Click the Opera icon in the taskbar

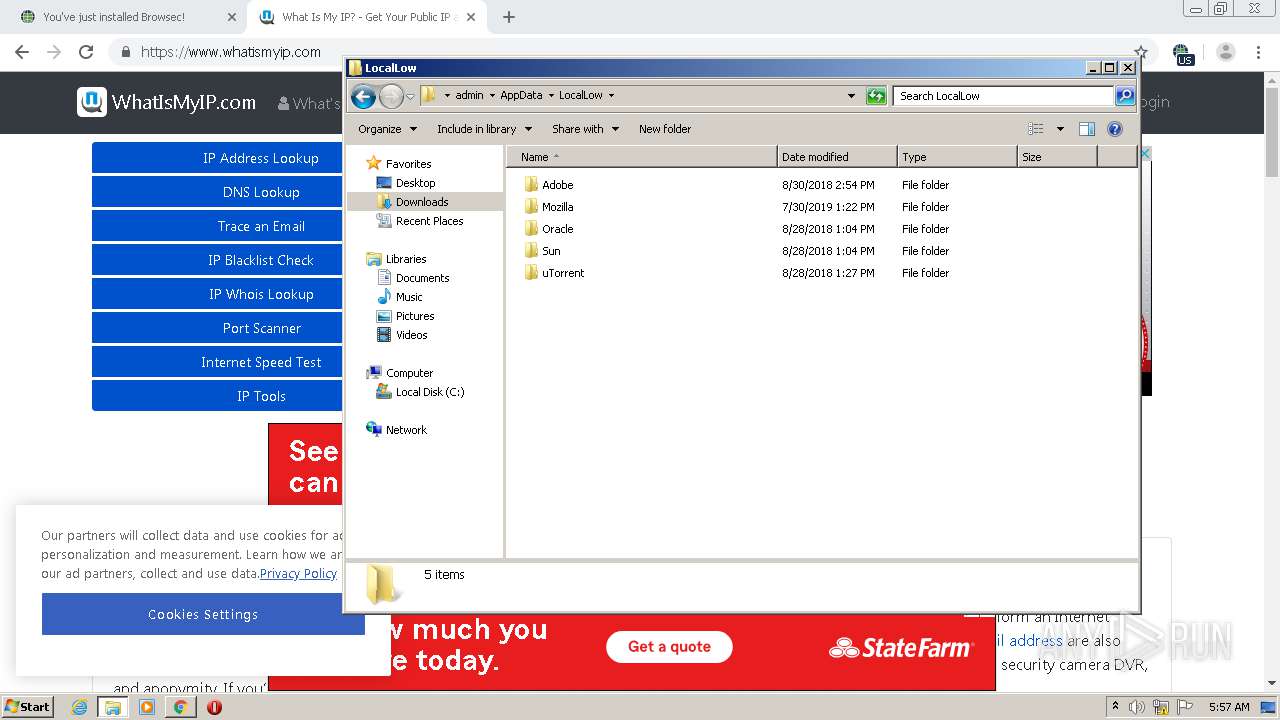214,707
